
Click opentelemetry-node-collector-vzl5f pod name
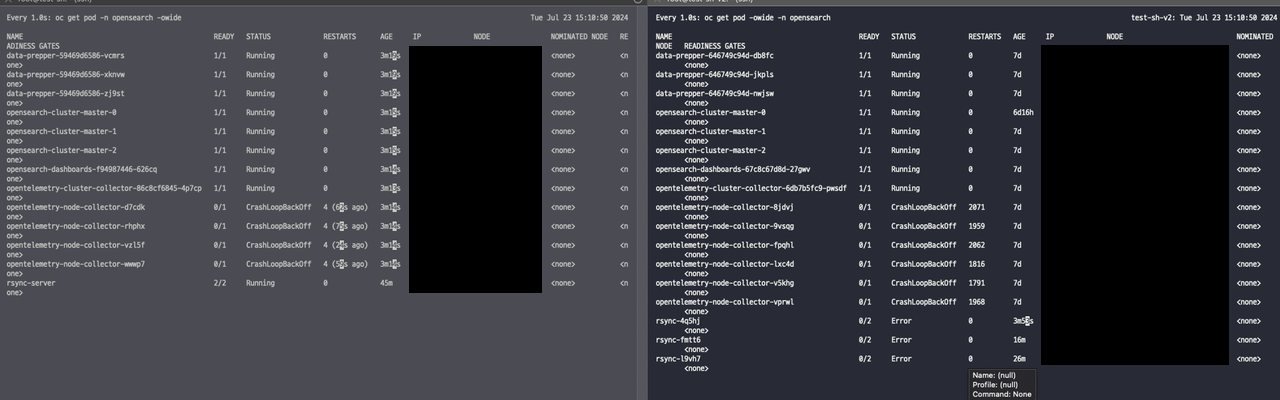[x=76, y=246]
